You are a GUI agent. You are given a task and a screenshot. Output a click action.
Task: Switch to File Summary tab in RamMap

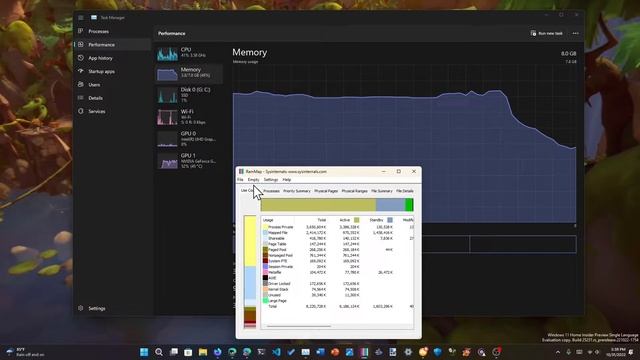point(382,191)
